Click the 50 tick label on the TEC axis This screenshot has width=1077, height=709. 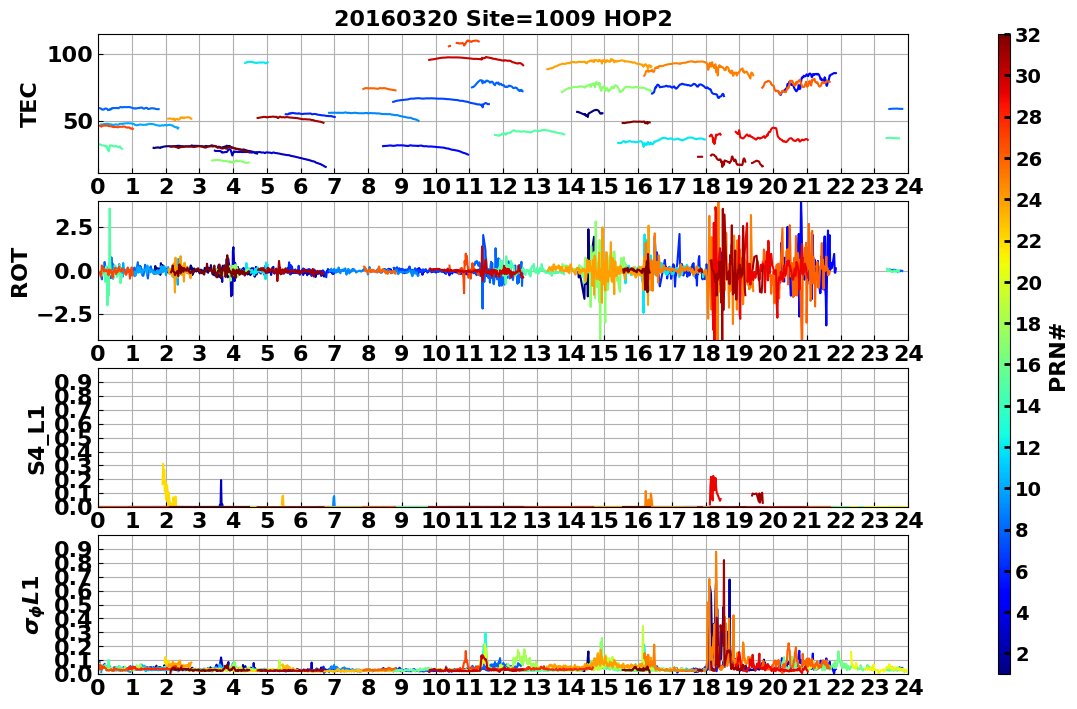(77, 122)
